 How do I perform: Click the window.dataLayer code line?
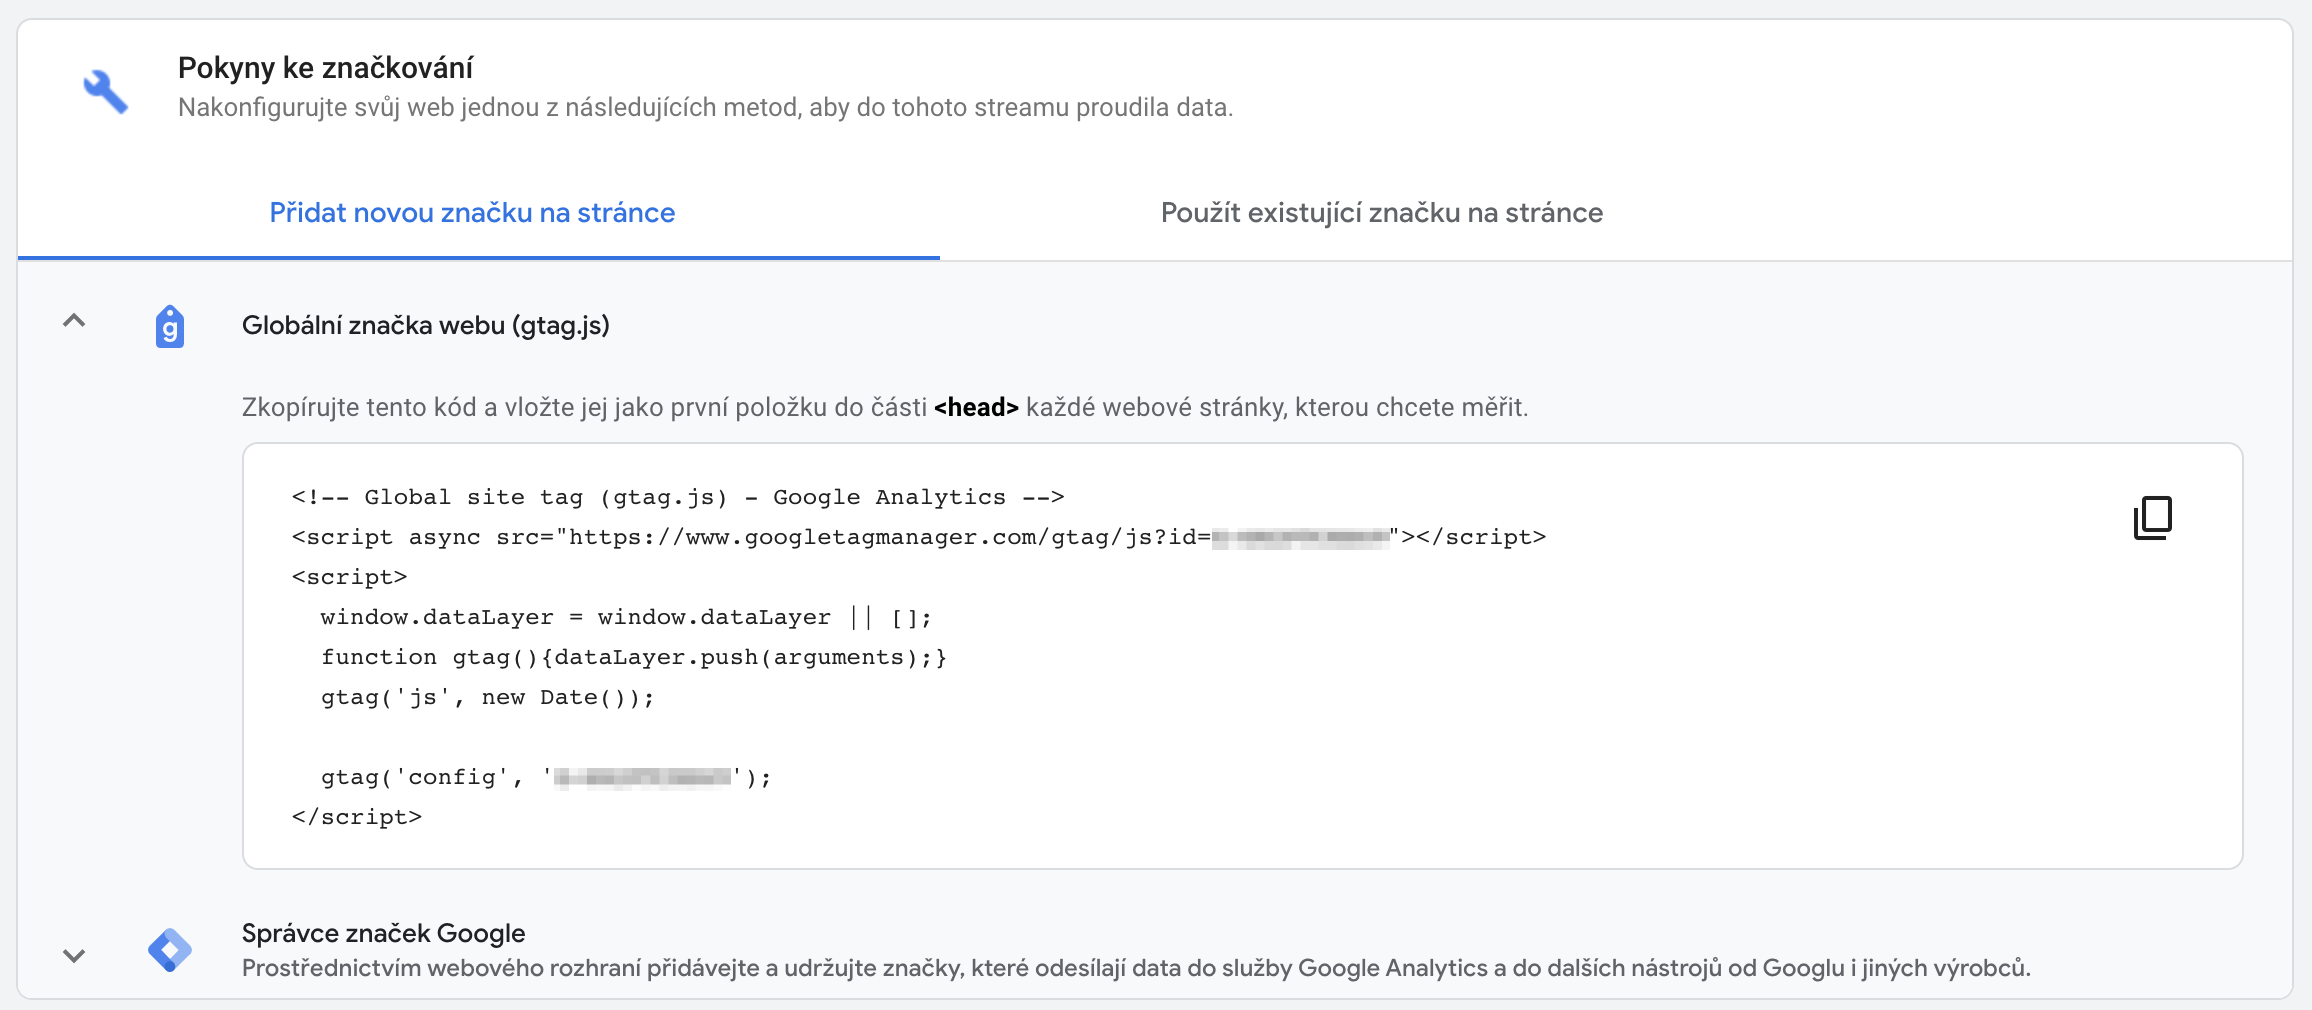coord(626,617)
